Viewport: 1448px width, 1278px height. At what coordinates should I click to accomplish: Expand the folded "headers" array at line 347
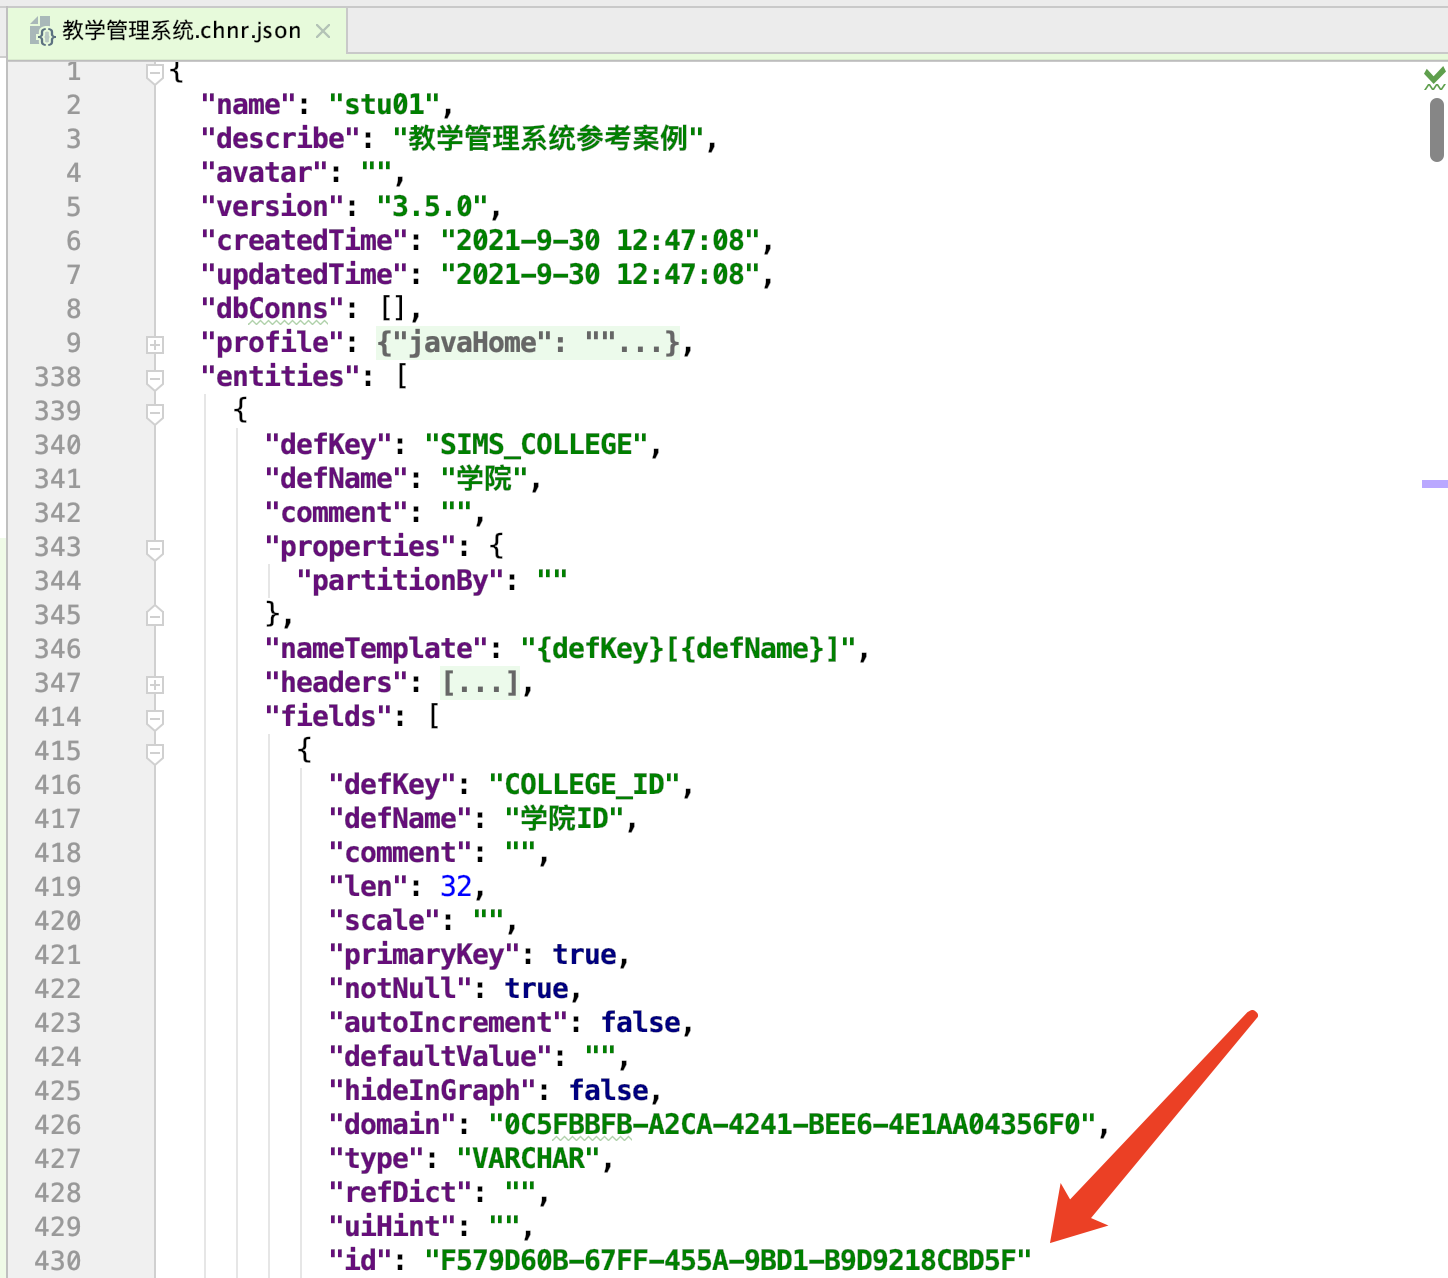(x=155, y=685)
